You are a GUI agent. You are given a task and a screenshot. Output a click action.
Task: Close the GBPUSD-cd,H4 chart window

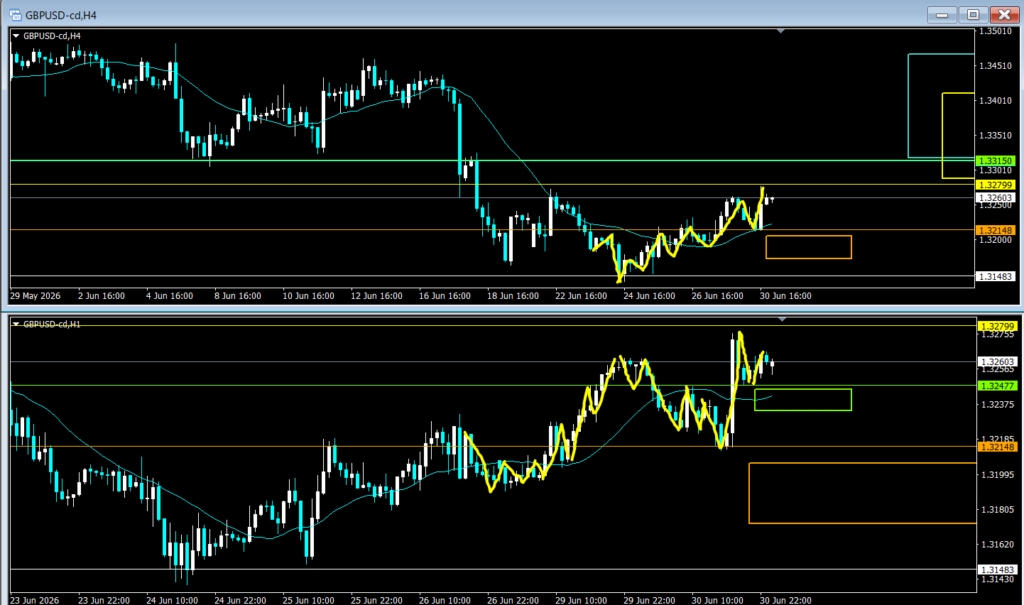point(1004,14)
